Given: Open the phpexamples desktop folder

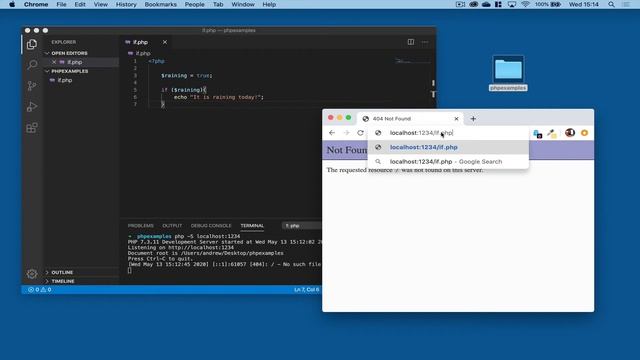Looking at the screenshot, I should tap(508, 73).
